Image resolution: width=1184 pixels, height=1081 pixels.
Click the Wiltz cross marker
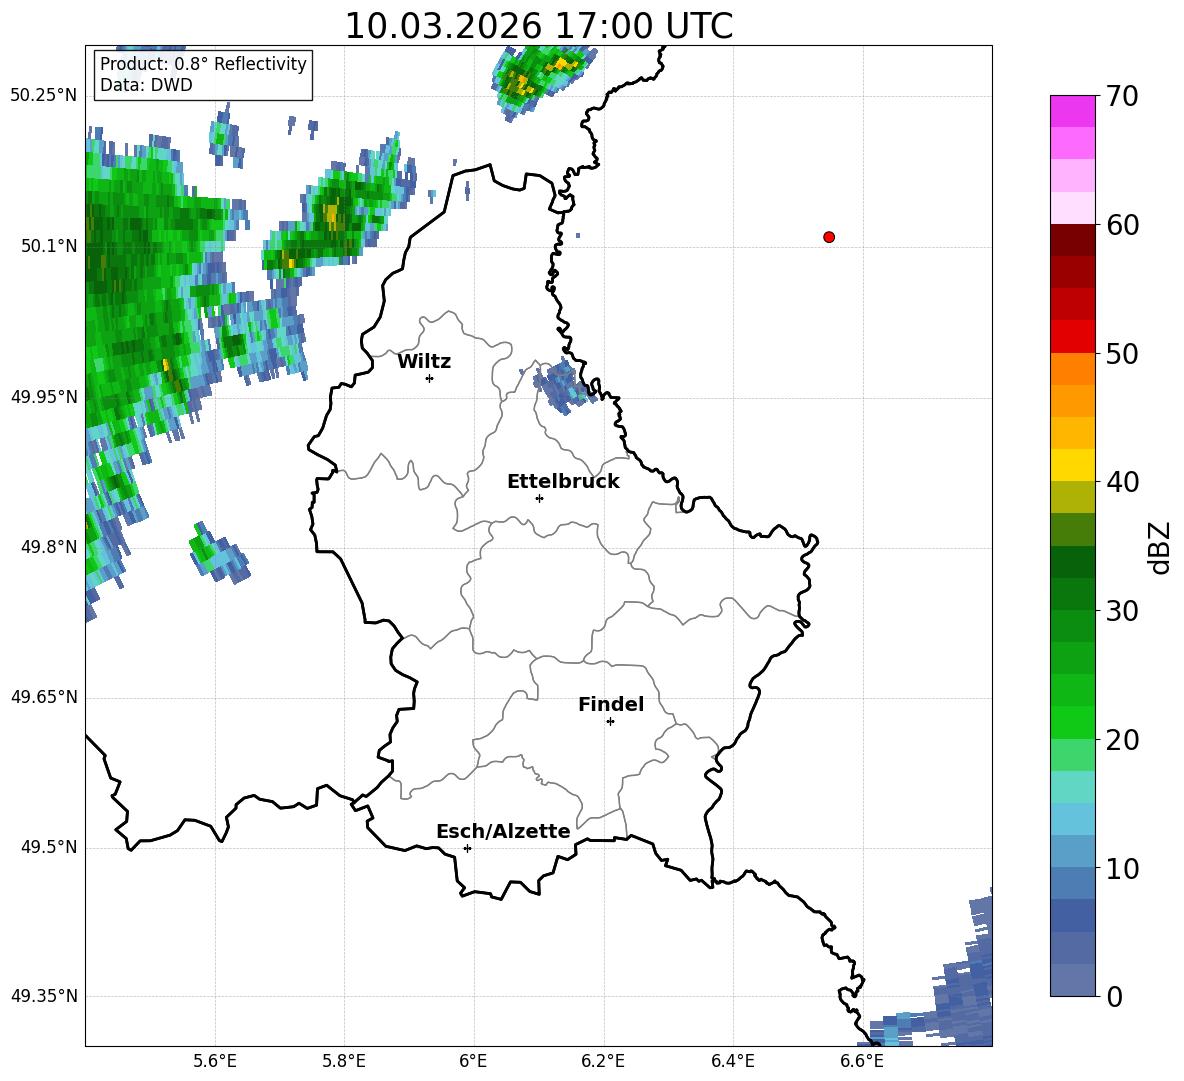tap(430, 378)
